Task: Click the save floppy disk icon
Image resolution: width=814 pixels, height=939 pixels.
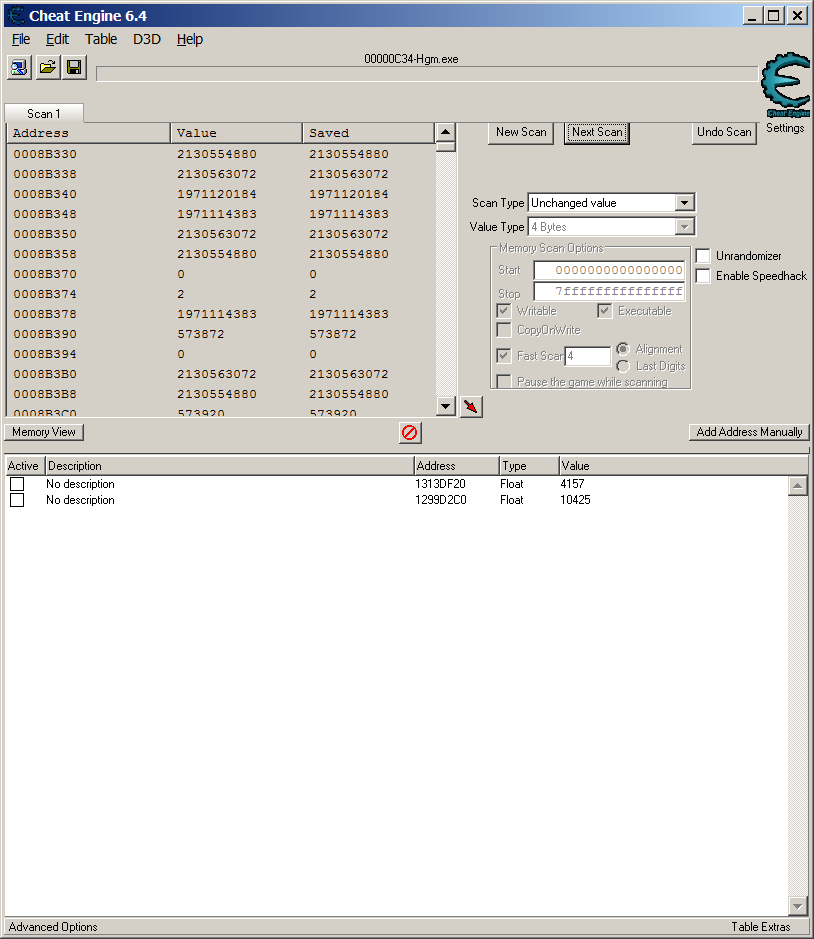Action: 74,67
